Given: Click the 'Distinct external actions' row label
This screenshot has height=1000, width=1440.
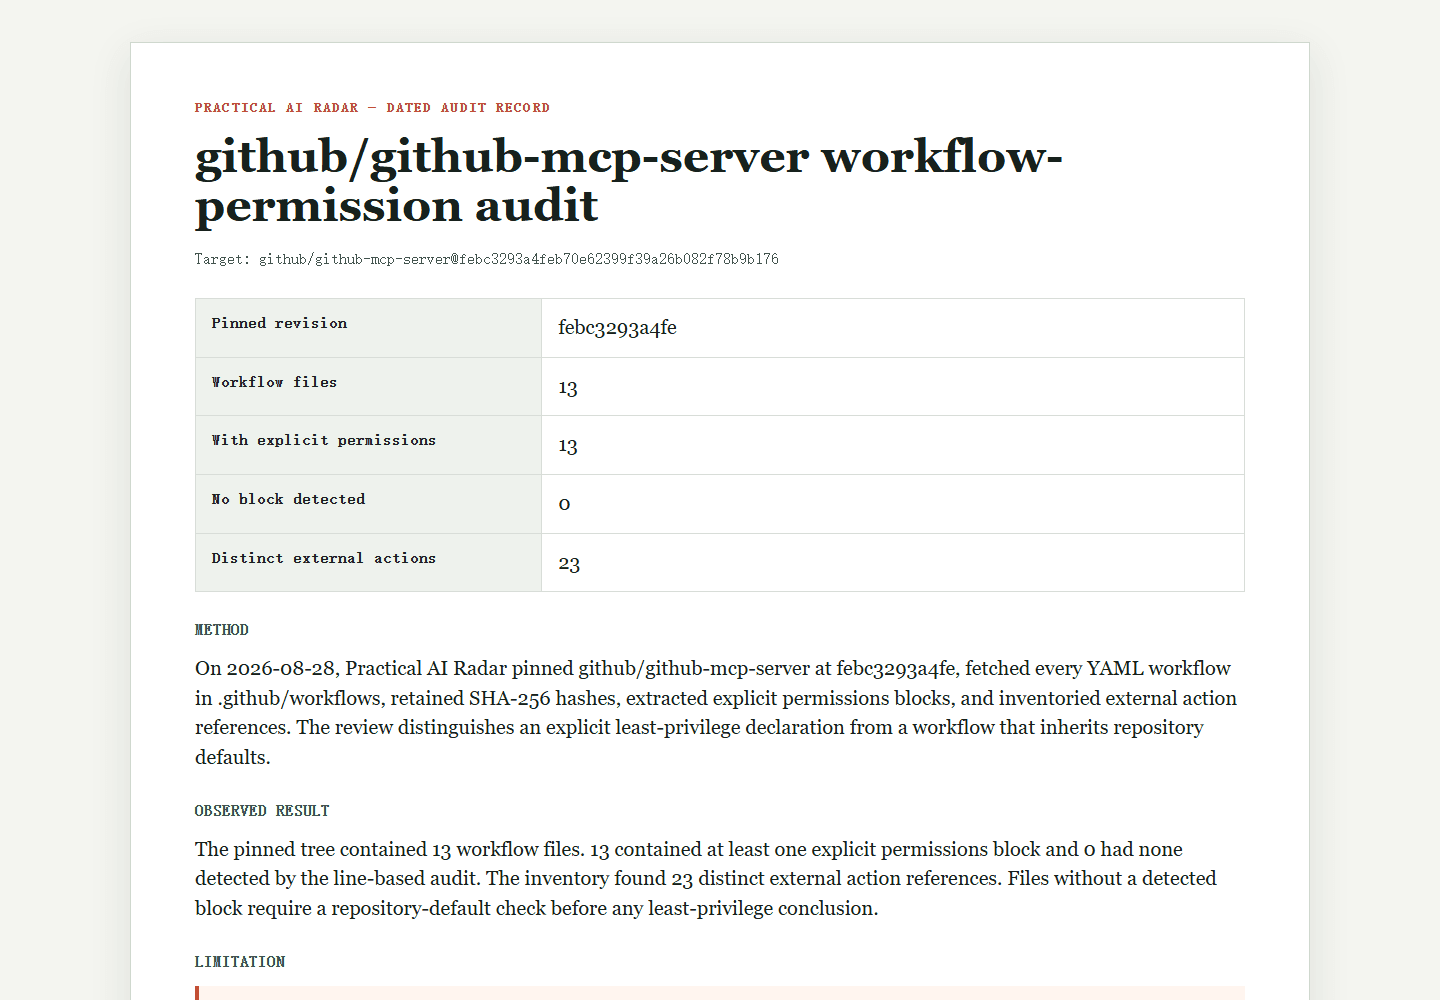Looking at the screenshot, I should 324,558.
